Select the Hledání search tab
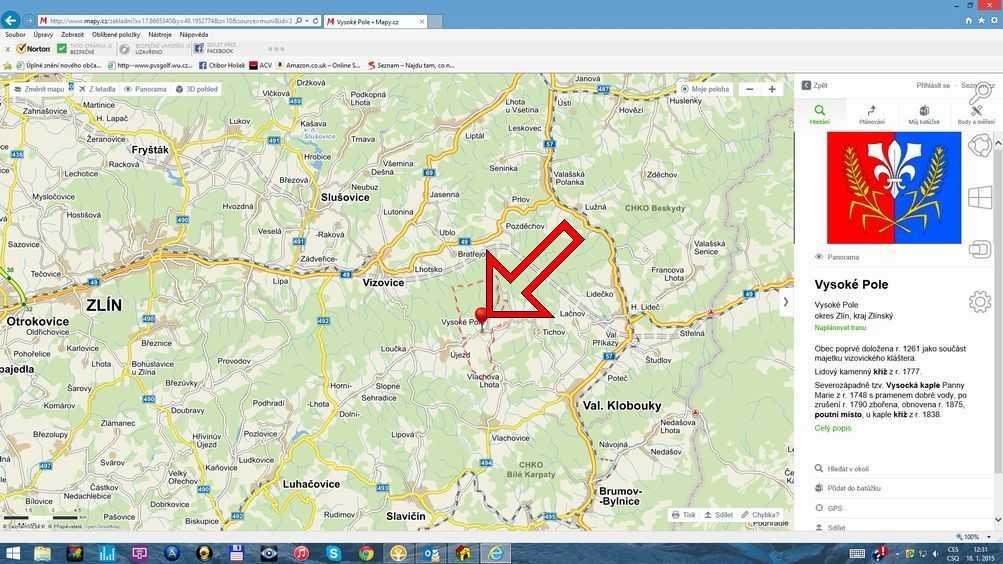This screenshot has width=1003, height=564. pyautogui.click(x=819, y=114)
